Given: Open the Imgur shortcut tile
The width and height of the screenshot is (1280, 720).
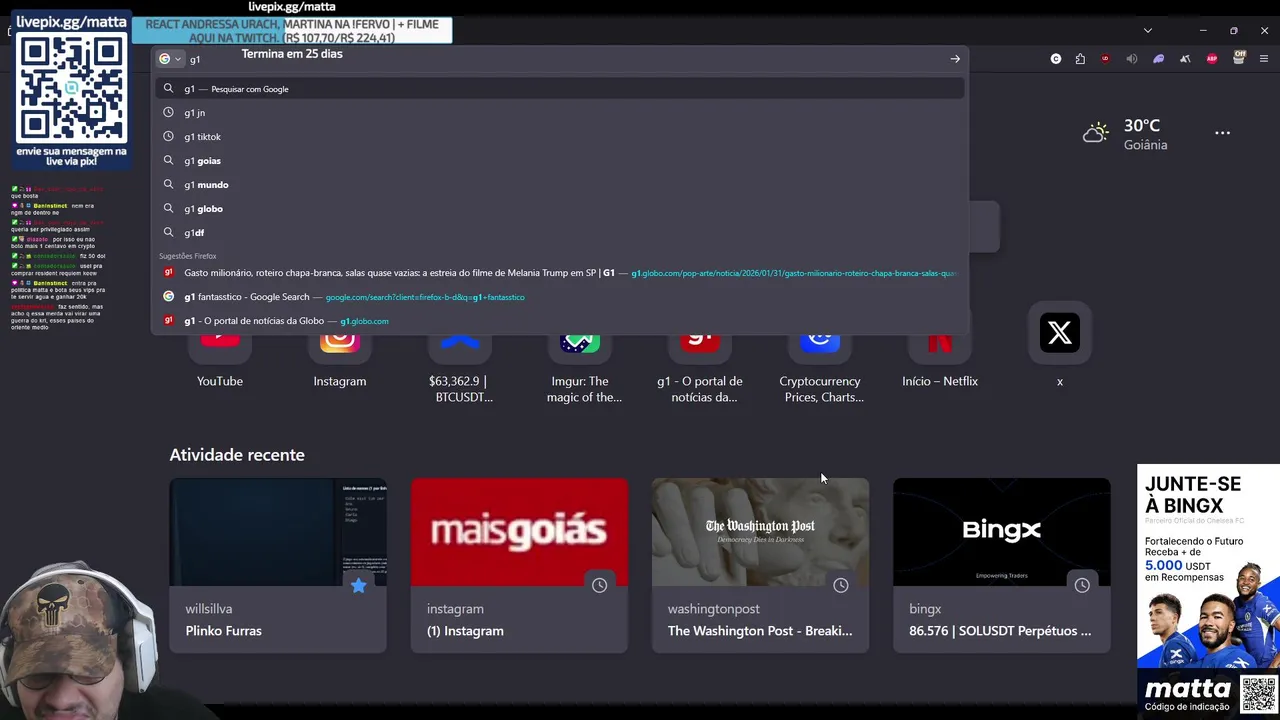Looking at the screenshot, I should [580, 370].
